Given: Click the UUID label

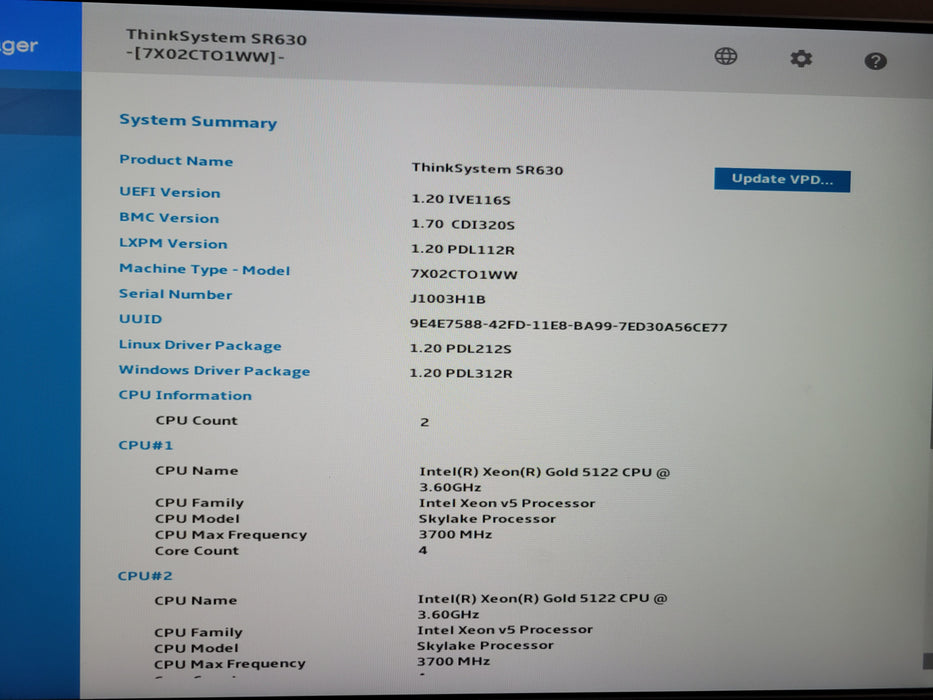Looking at the screenshot, I should point(140,319).
